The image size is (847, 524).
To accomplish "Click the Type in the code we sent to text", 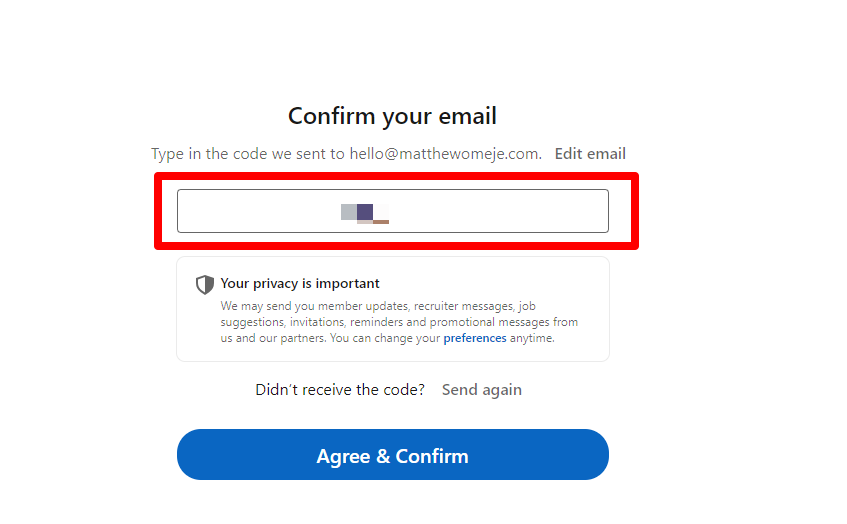I will [248, 154].
